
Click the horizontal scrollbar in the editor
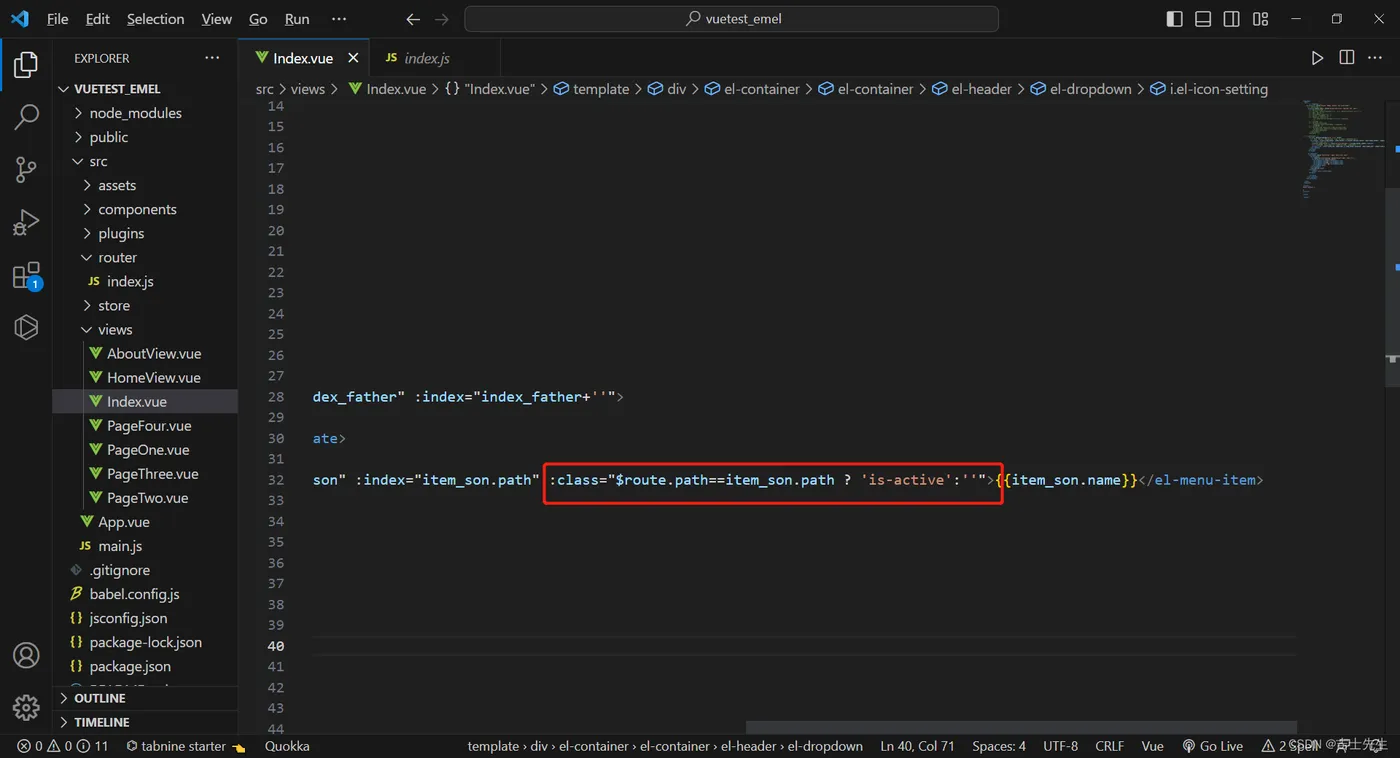[1020, 727]
